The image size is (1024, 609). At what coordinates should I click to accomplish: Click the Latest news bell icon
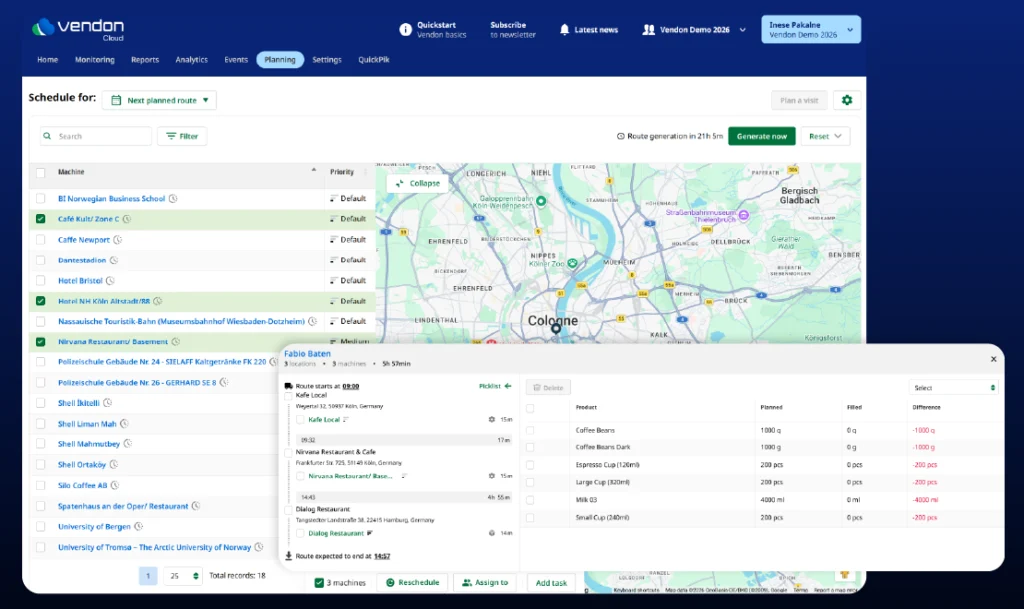click(x=564, y=29)
